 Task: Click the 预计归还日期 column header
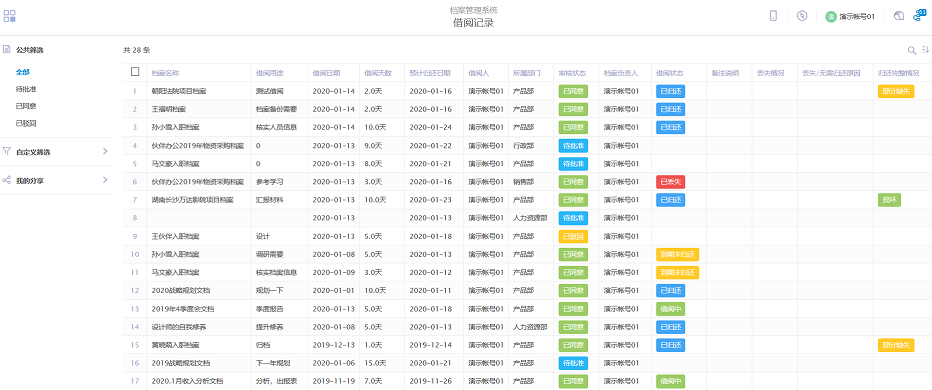pyautogui.click(x=430, y=73)
